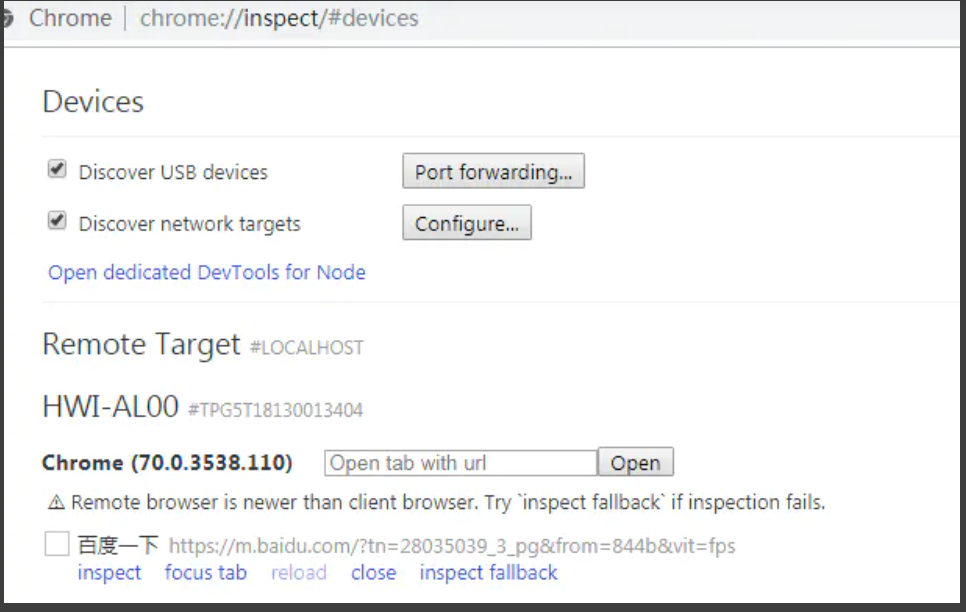
Task: Click the chrome://inspect/#devices address text
Action: click(x=279, y=18)
